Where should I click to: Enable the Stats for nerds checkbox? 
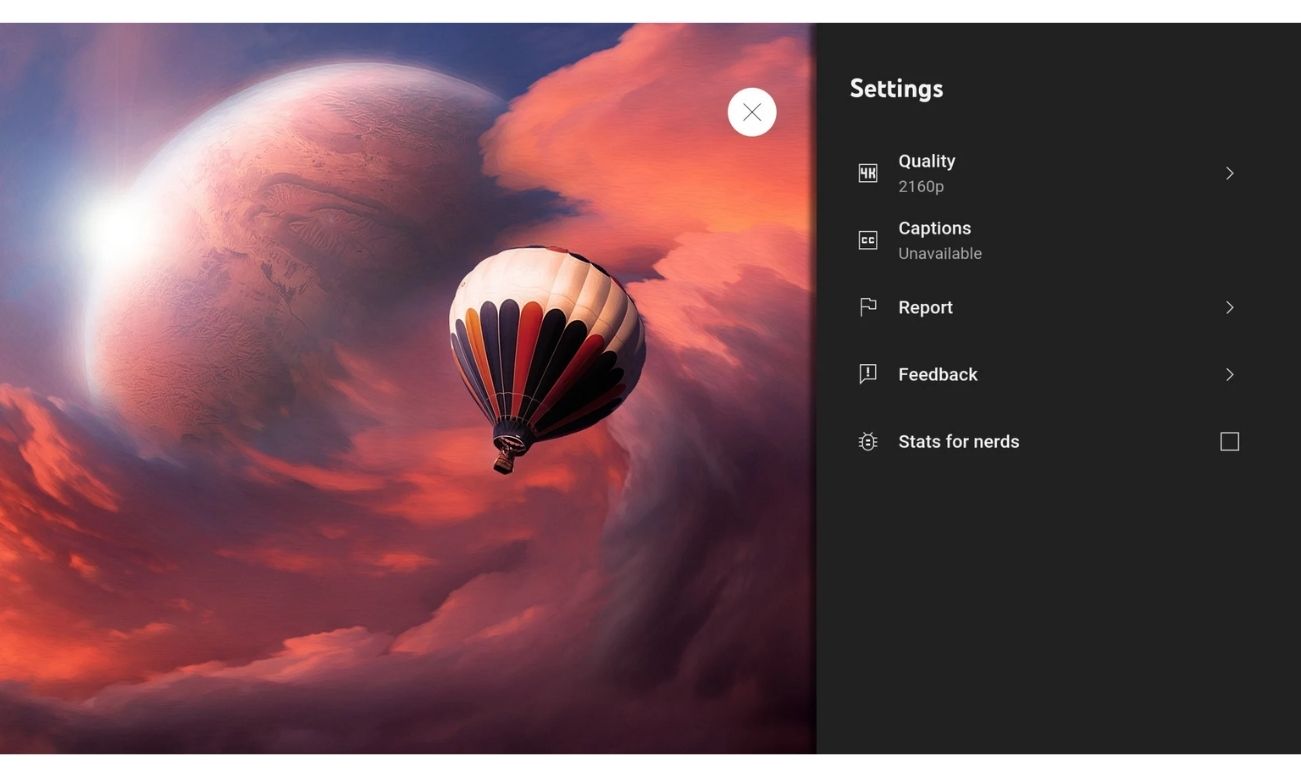(1229, 441)
